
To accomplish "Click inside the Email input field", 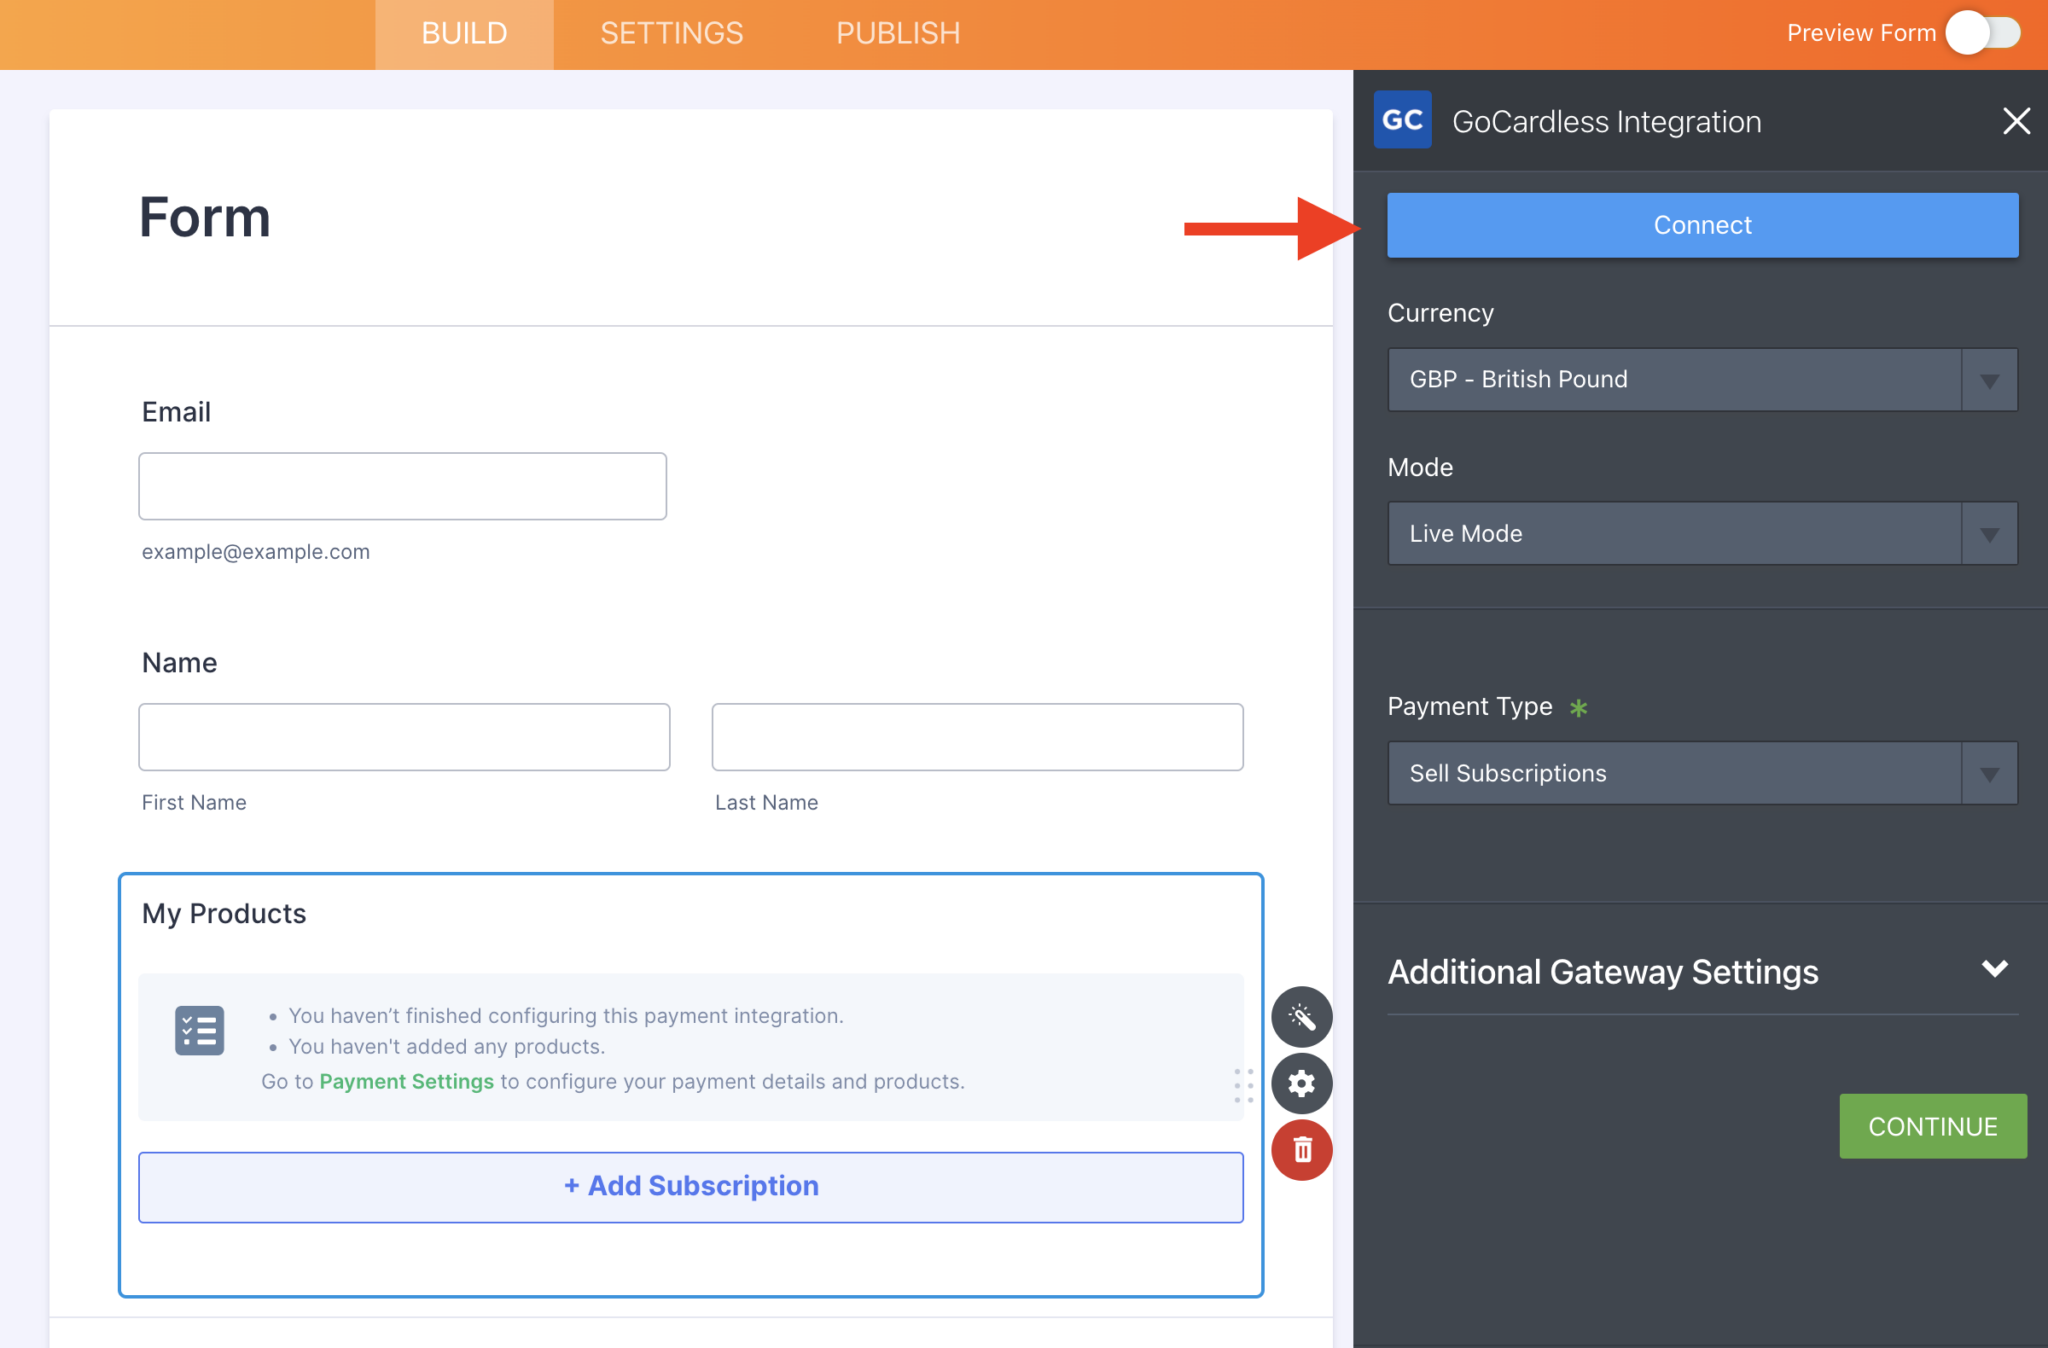I will click(401, 486).
